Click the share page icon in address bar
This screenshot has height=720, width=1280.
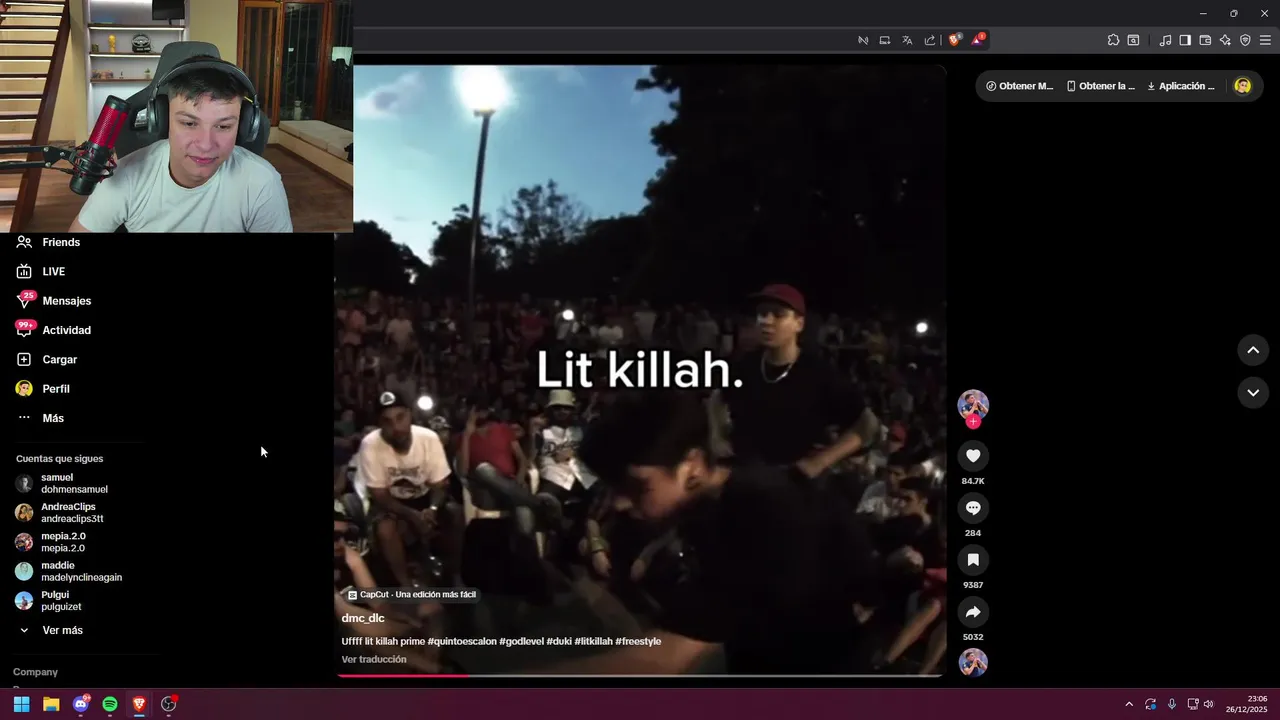pos(930,40)
